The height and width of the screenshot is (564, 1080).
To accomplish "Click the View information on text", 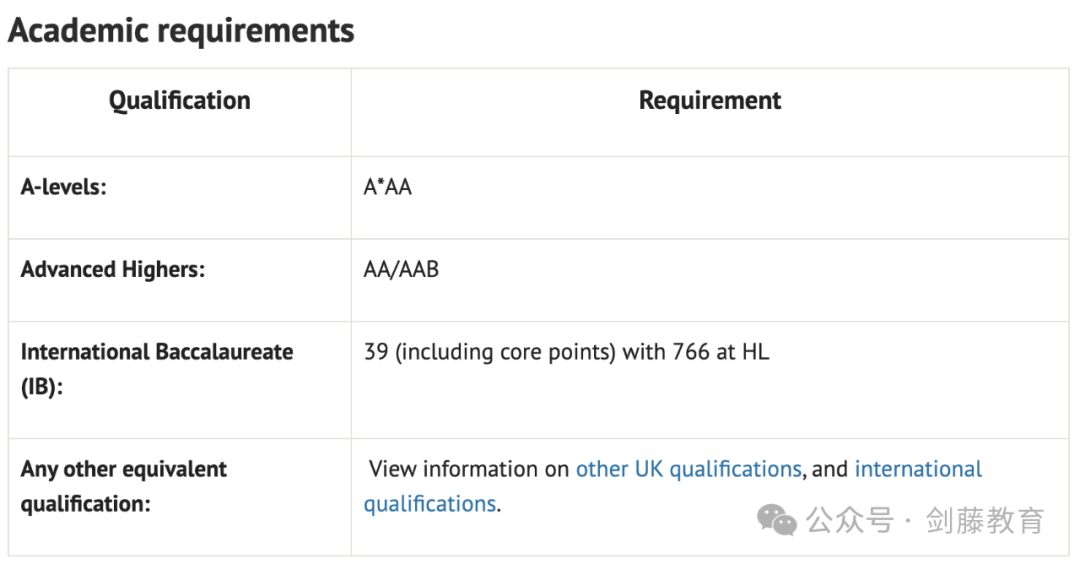I will [x=469, y=469].
